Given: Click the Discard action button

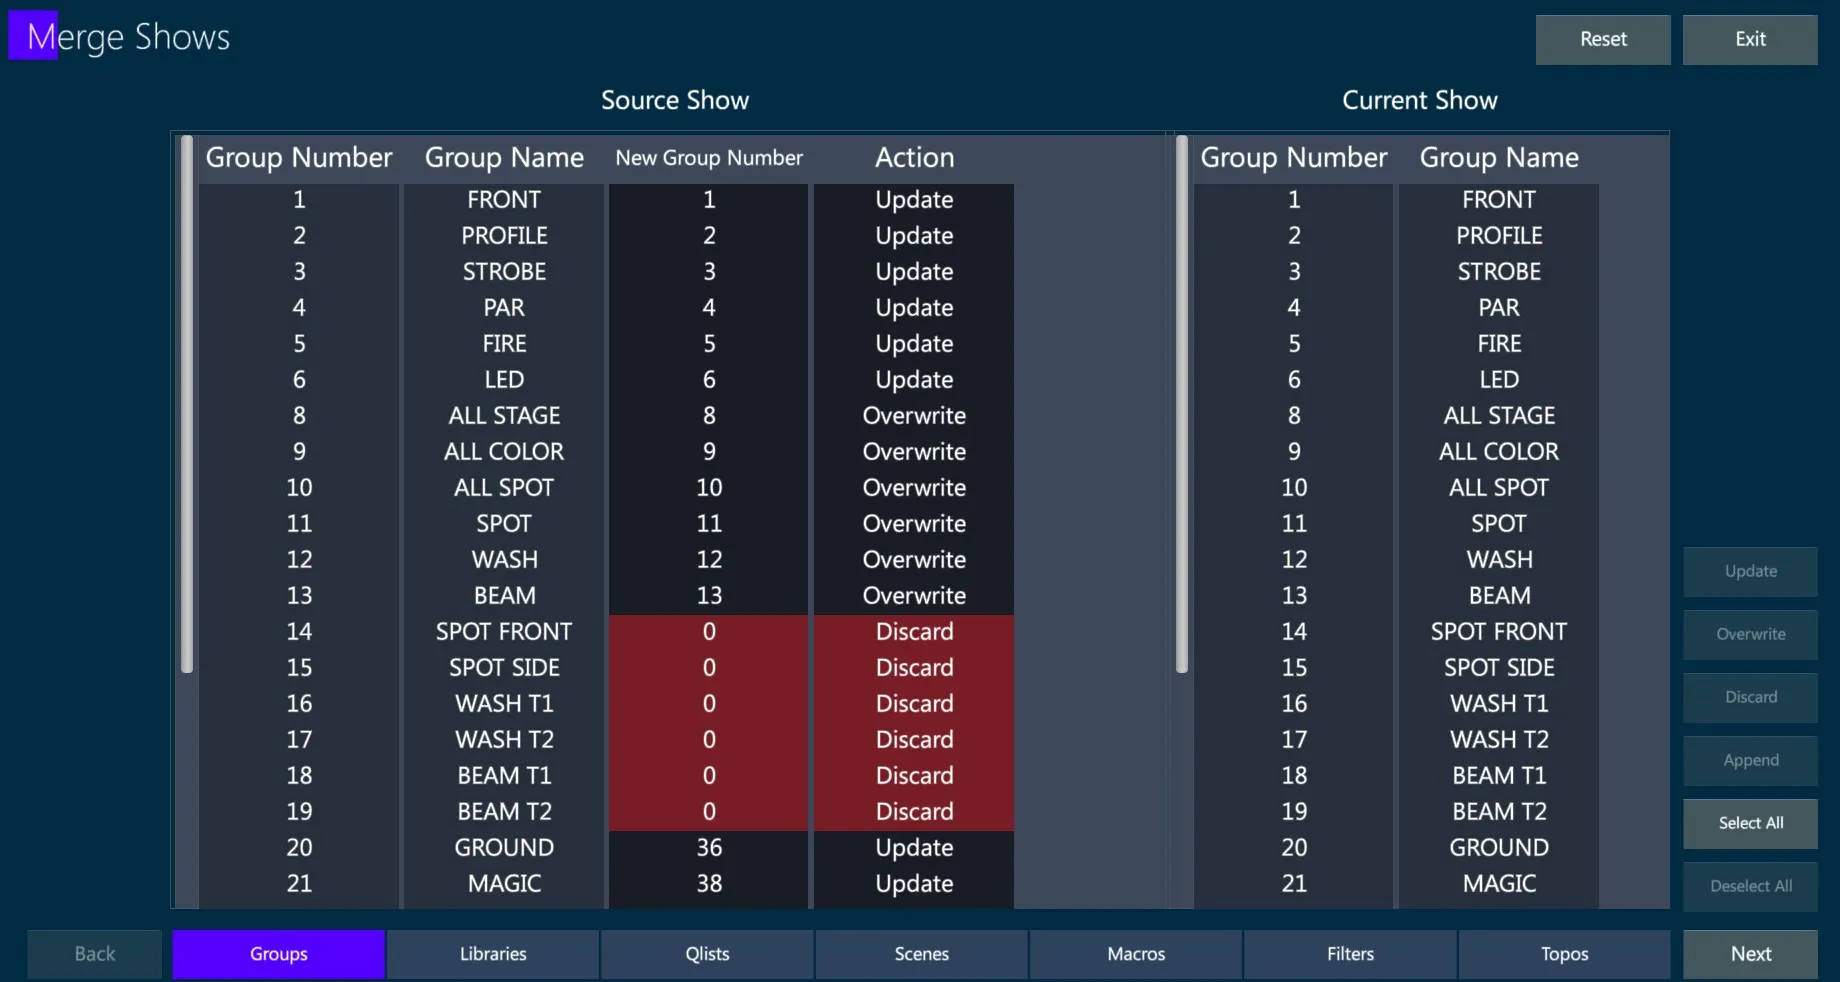Looking at the screenshot, I should click(1750, 698).
